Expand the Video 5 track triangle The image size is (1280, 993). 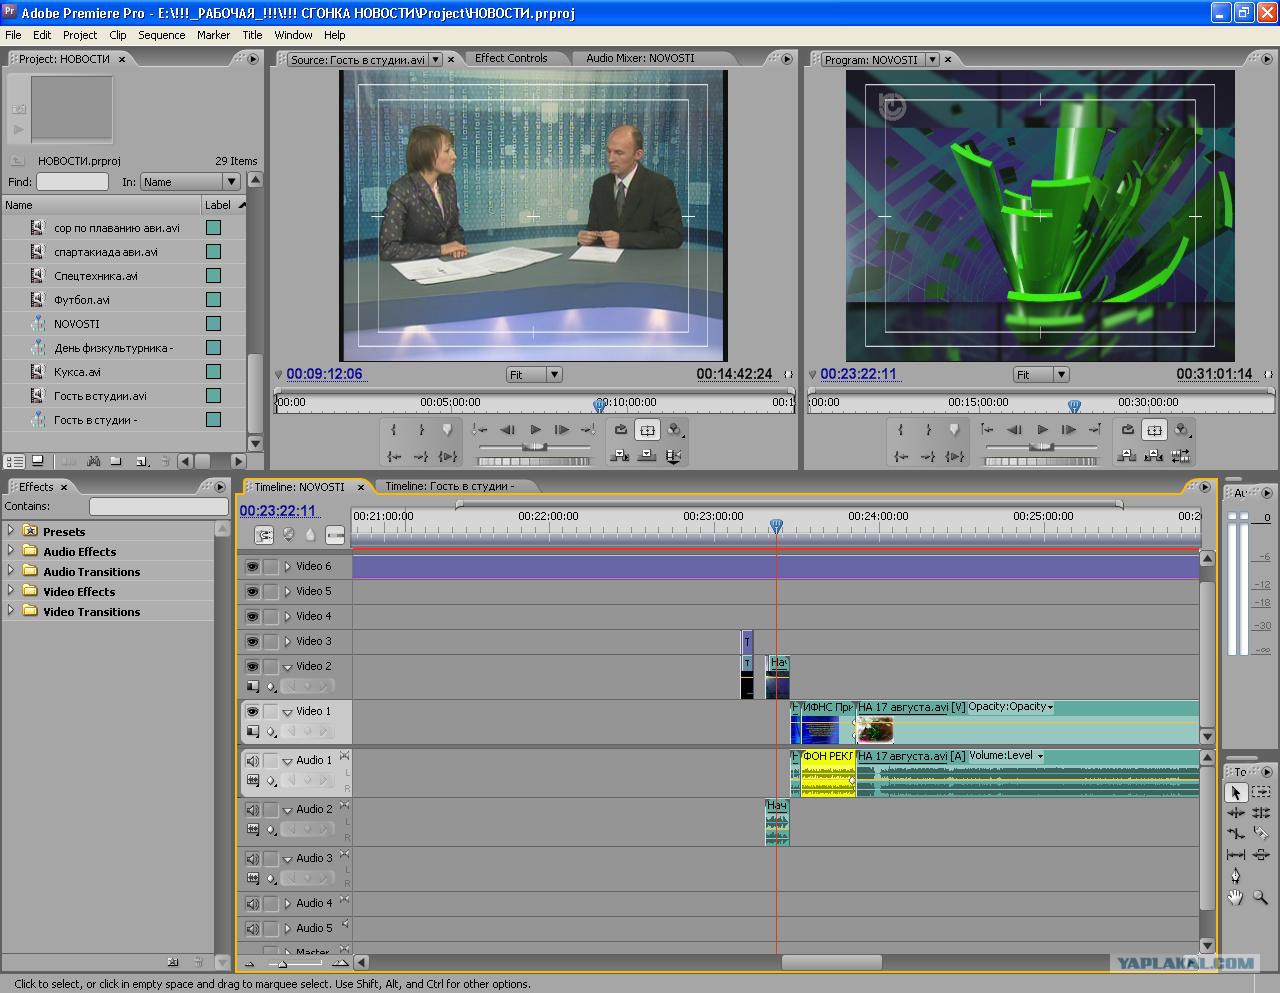click(x=287, y=592)
